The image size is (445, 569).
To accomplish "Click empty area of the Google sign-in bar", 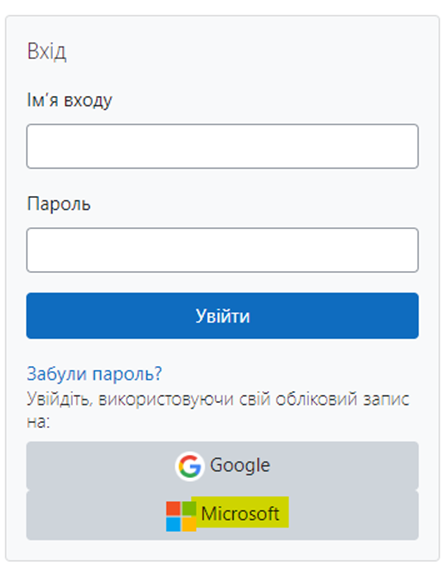I will (x=345, y=466).
